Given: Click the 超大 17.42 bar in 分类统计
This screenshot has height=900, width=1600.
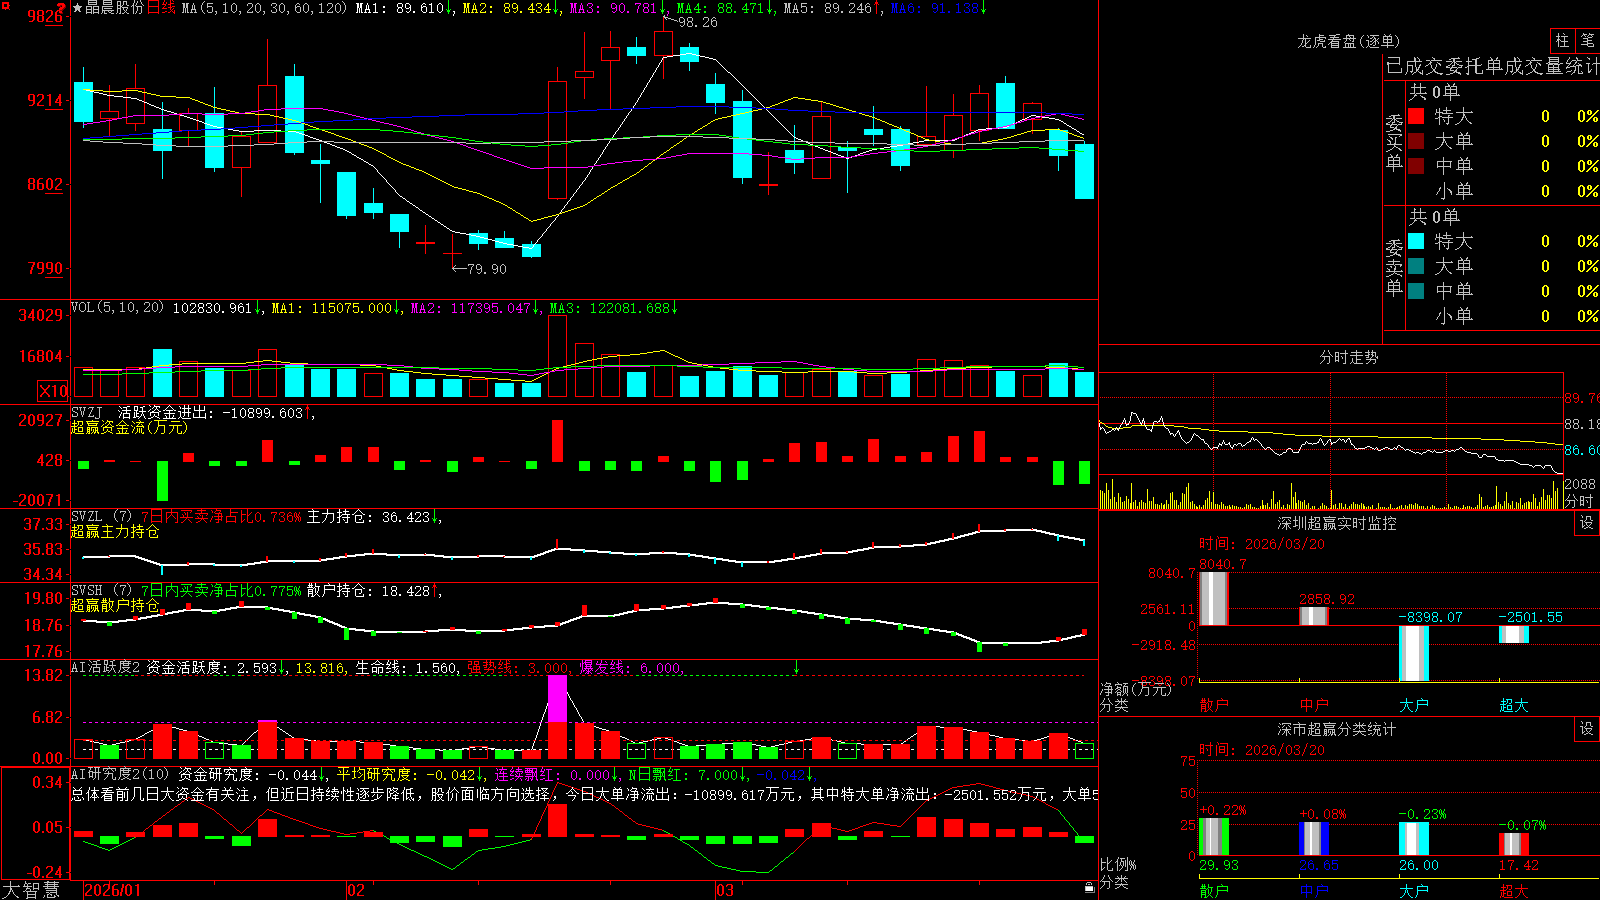Looking at the screenshot, I should point(1513,845).
